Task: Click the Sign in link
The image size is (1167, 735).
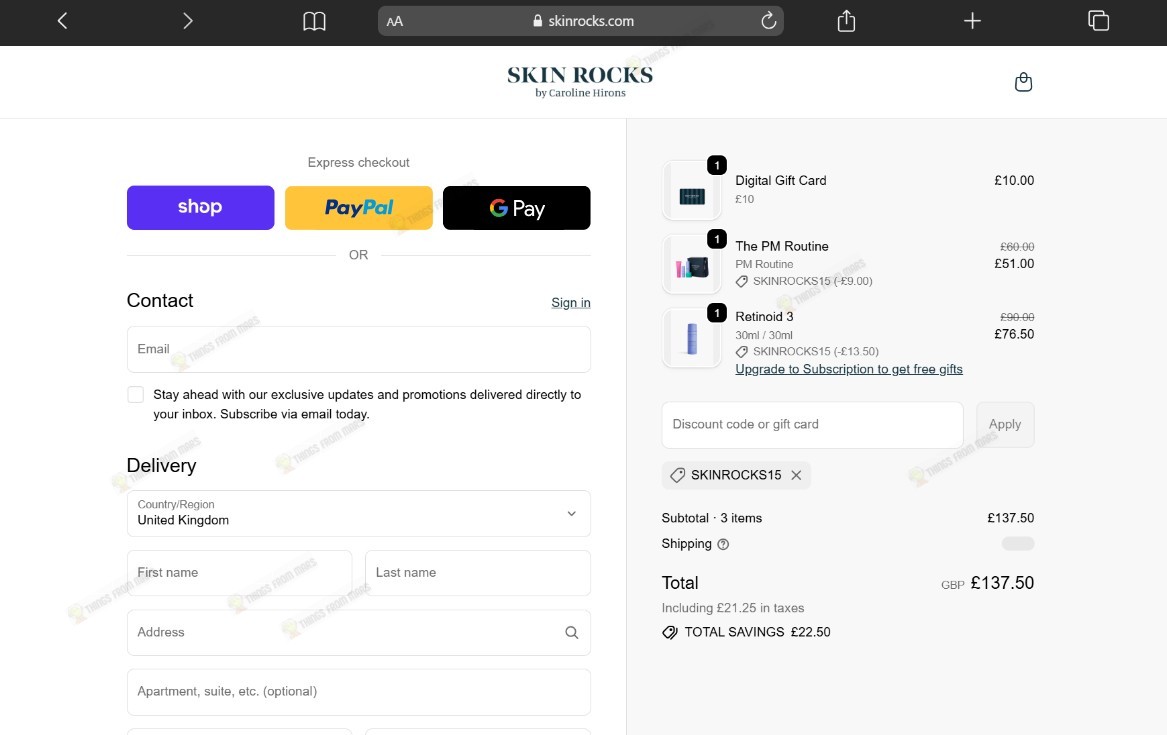Action: coord(571,302)
